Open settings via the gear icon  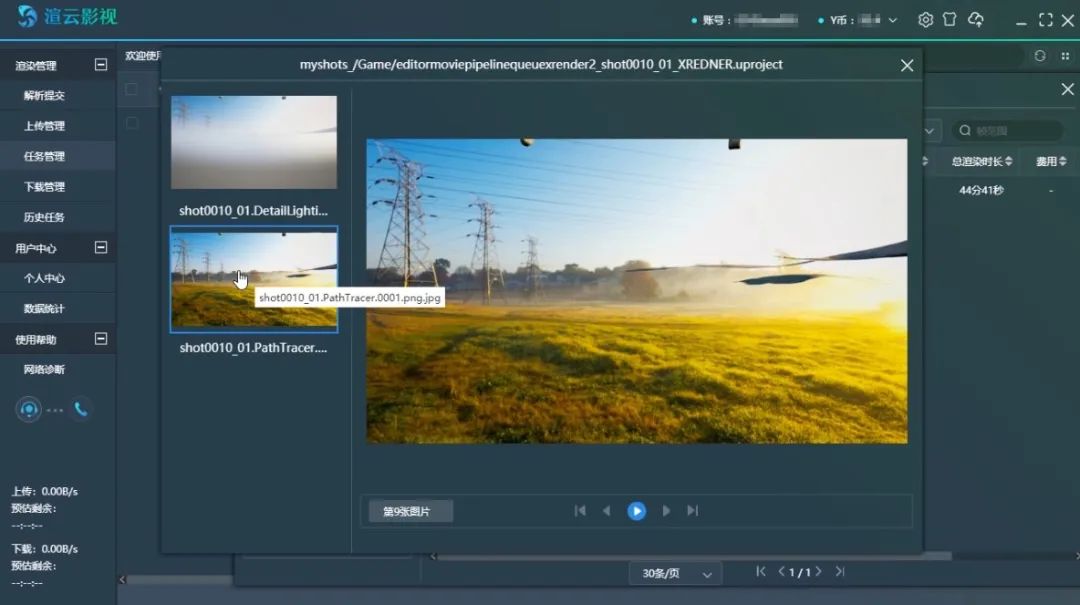pyautogui.click(x=925, y=20)
